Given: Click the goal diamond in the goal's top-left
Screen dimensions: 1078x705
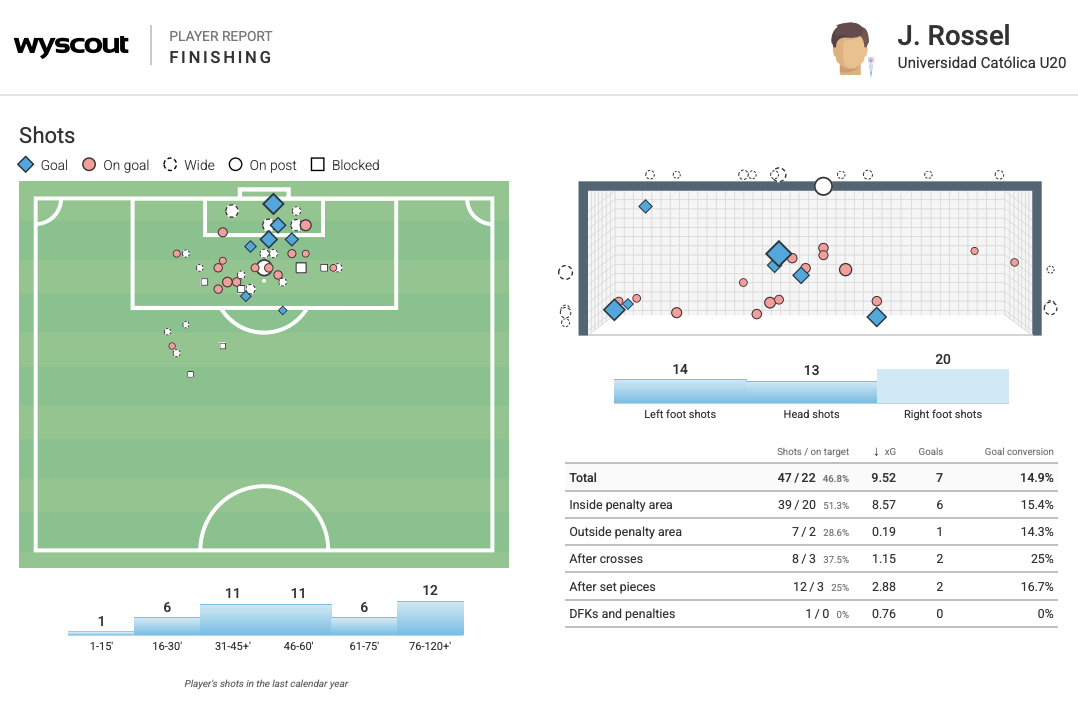Looking at the screenshot, I should point(646,207).
